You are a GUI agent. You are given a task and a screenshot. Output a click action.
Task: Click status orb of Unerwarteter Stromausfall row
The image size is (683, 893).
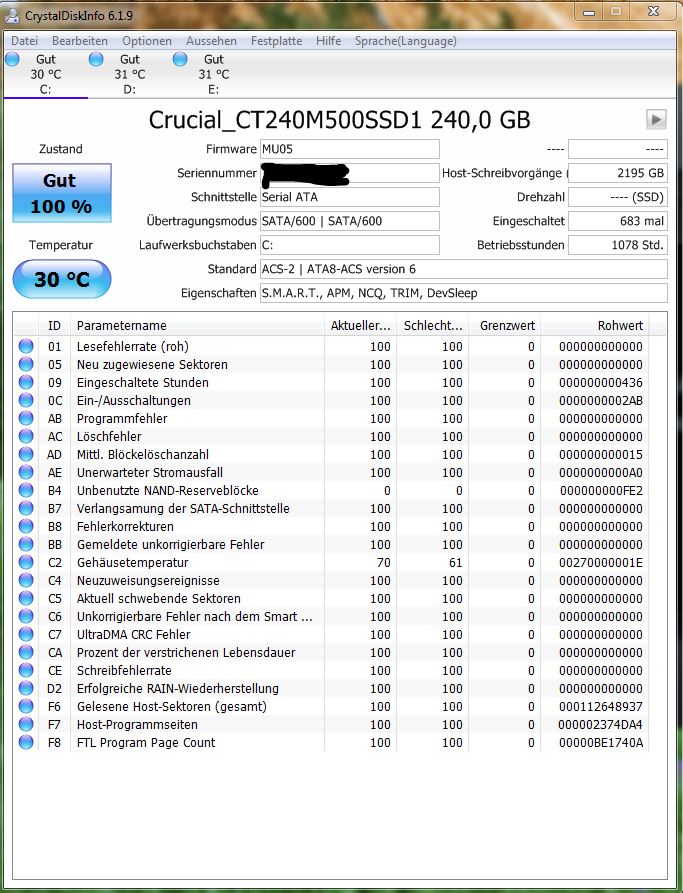[x=26, y=472]
